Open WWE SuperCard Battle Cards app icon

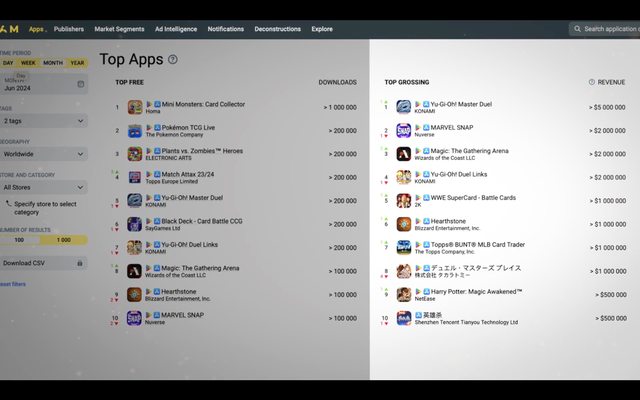(x=404, y=201)
